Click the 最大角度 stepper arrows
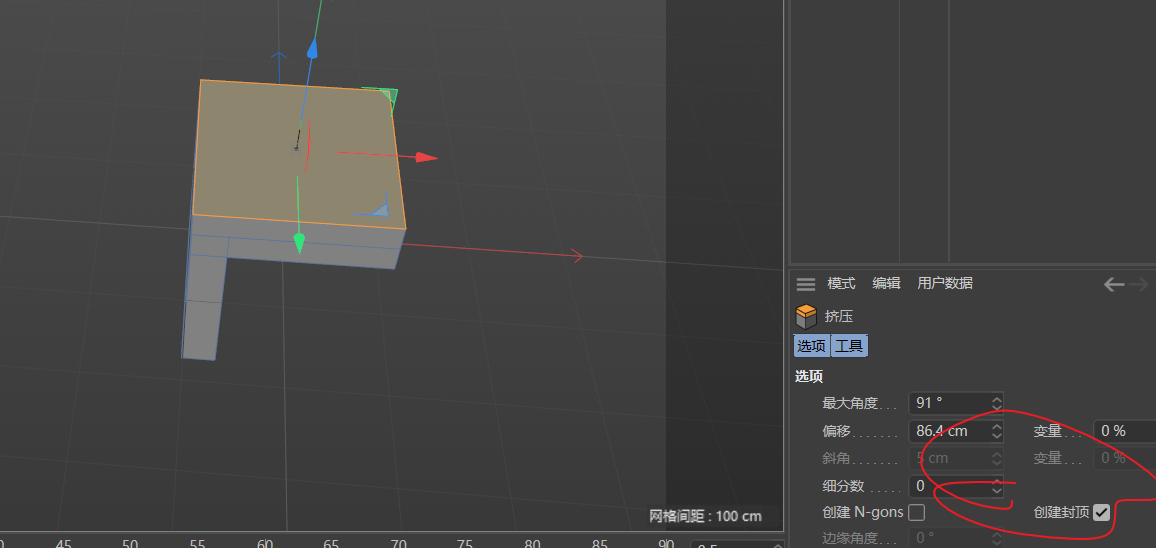Image resolution: width=1156 pixels, height=548 pixels. click(996, 403)
